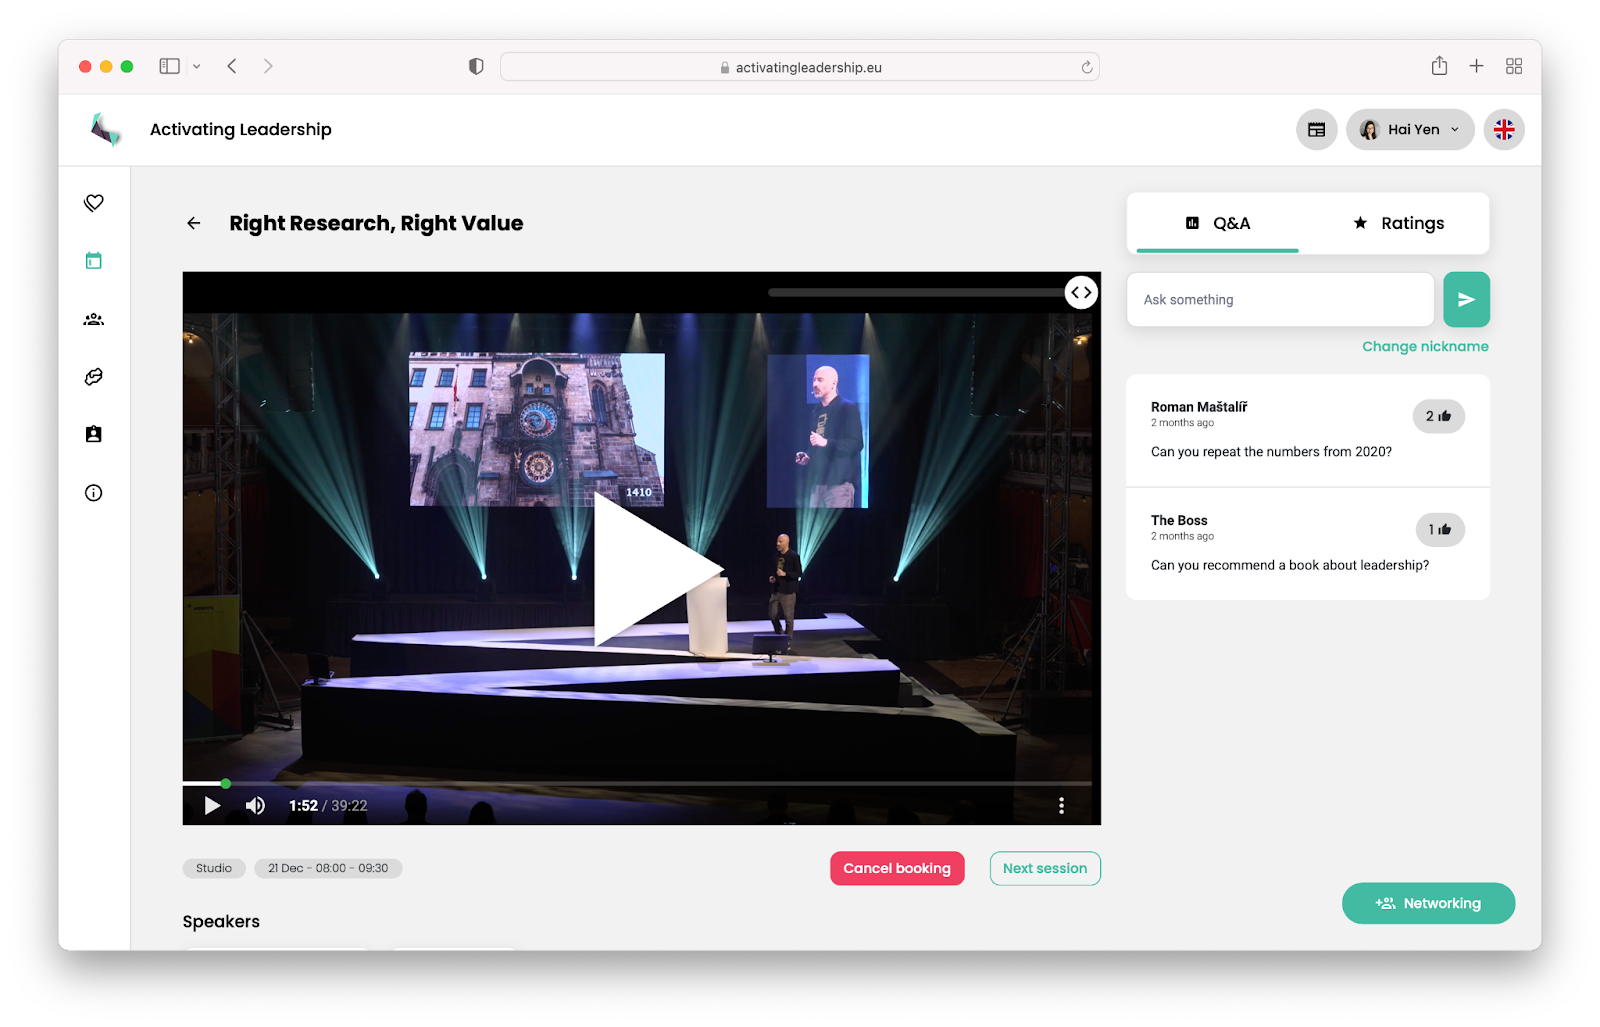Mute the video with the speaker icon
The width and height of the screenshot is (1600, 1027).
tap(256, 806)
